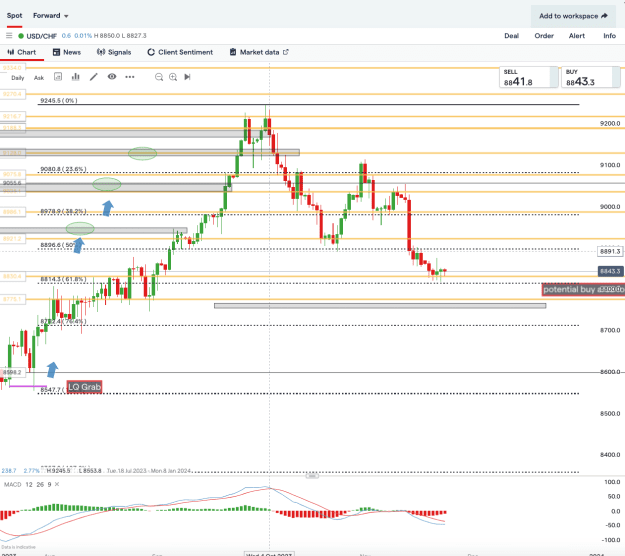625x556 pixels.
Task: Open the Deal ticket
Action: (x=511, y=36)
